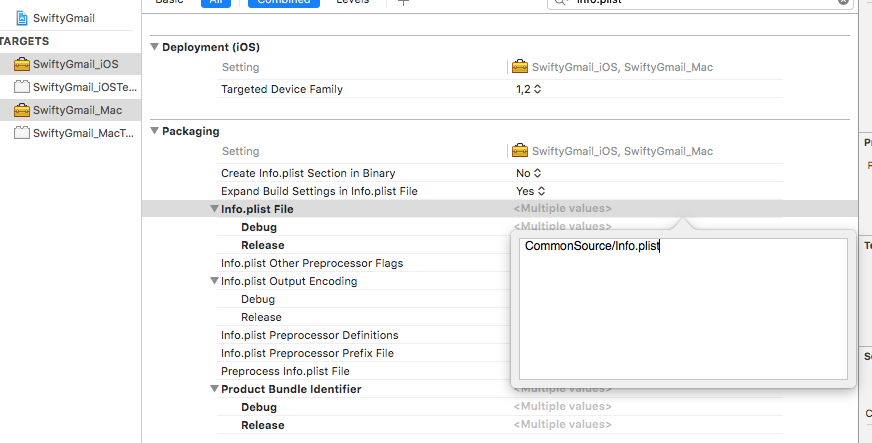
Task: Click Multiple values of Info.plist File
Action: click(x=562, y=208)
